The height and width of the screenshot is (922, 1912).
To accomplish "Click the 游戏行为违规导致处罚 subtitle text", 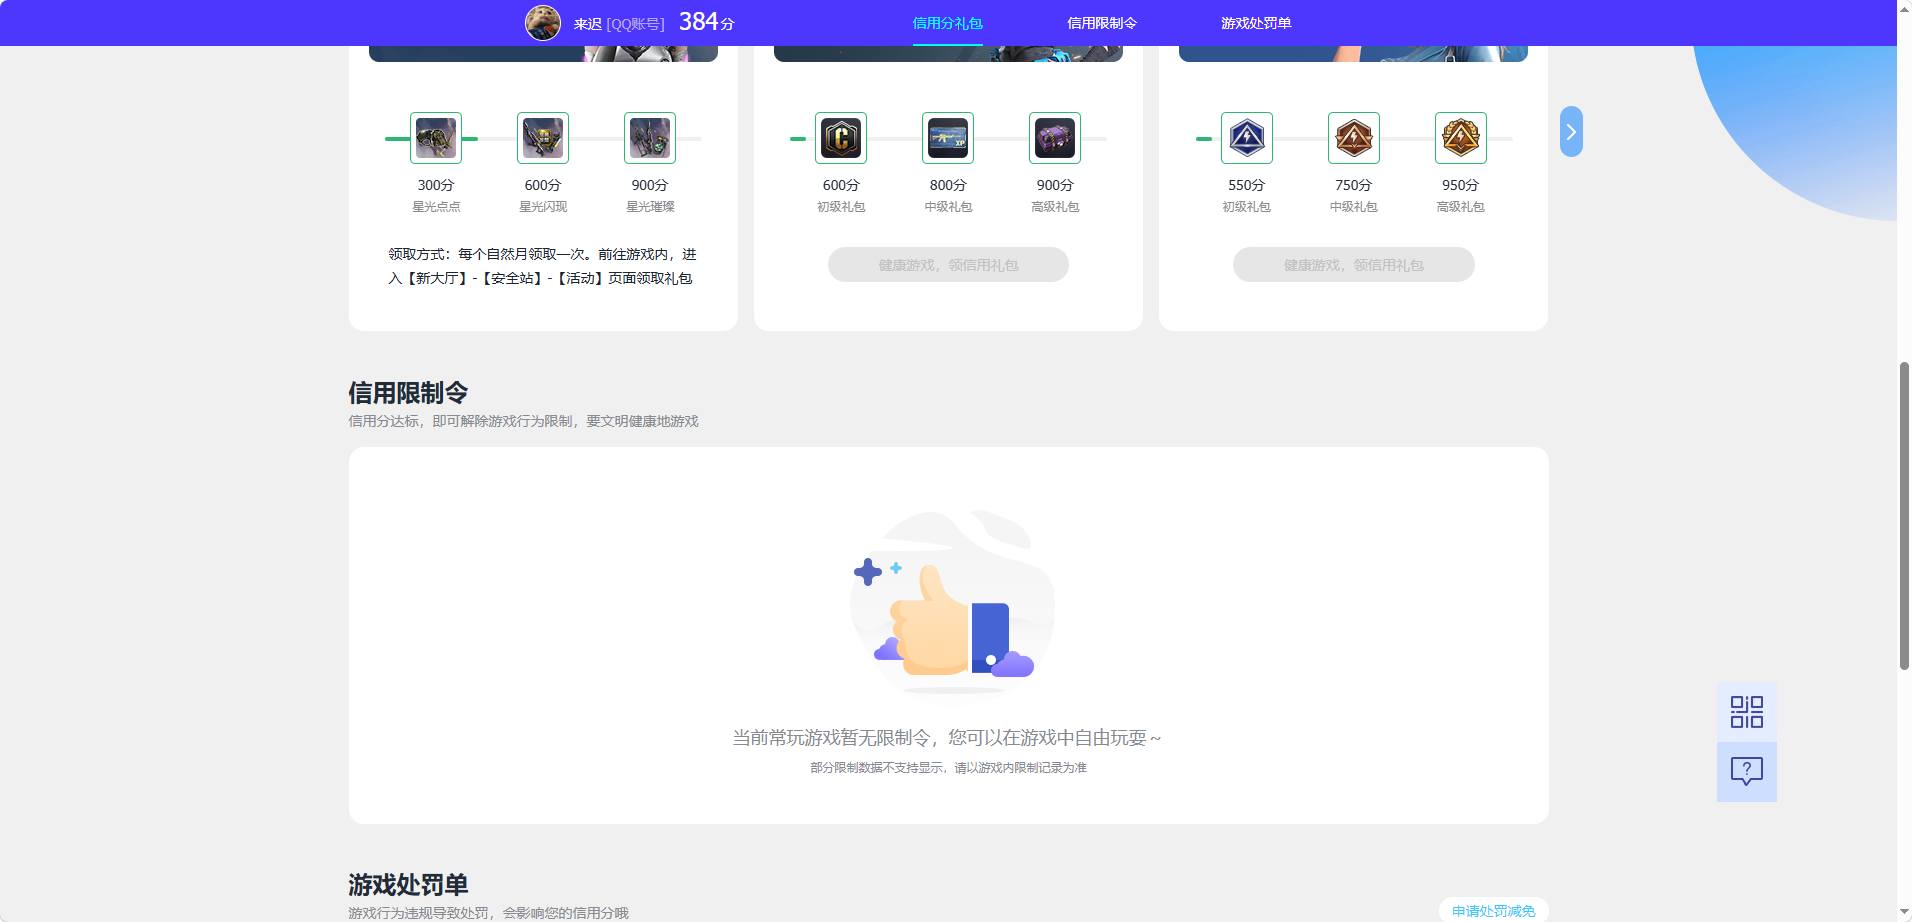I will pyautogui.click(x=488, y=913).
